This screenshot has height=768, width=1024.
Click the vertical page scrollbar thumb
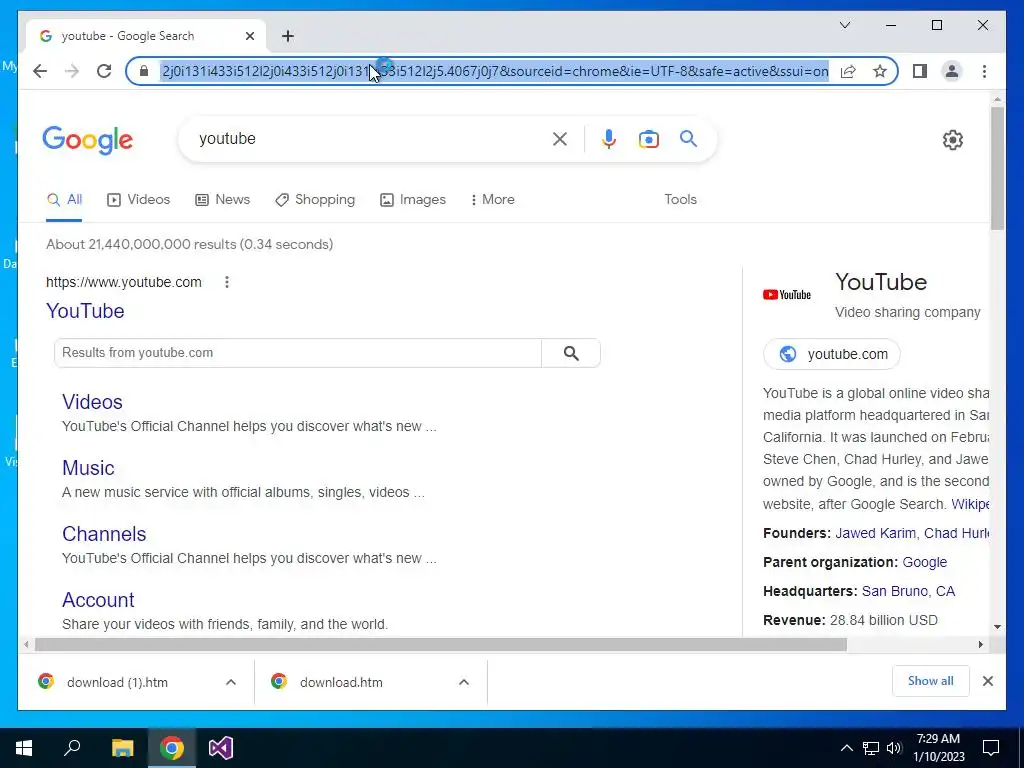coord(997,168)
